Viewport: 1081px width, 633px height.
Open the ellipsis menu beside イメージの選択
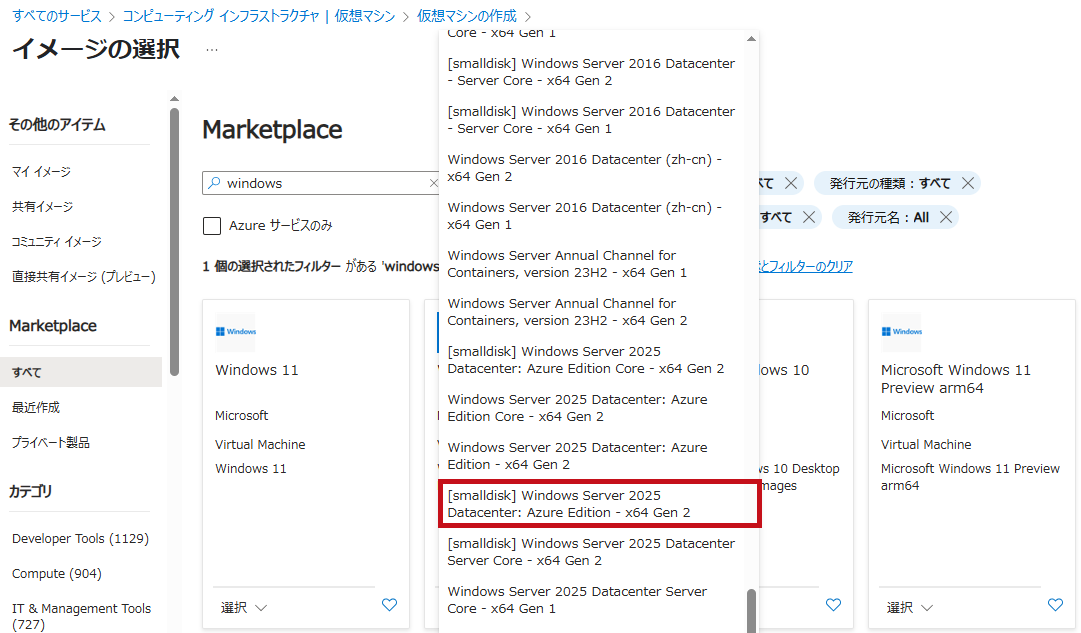[212, 50]
